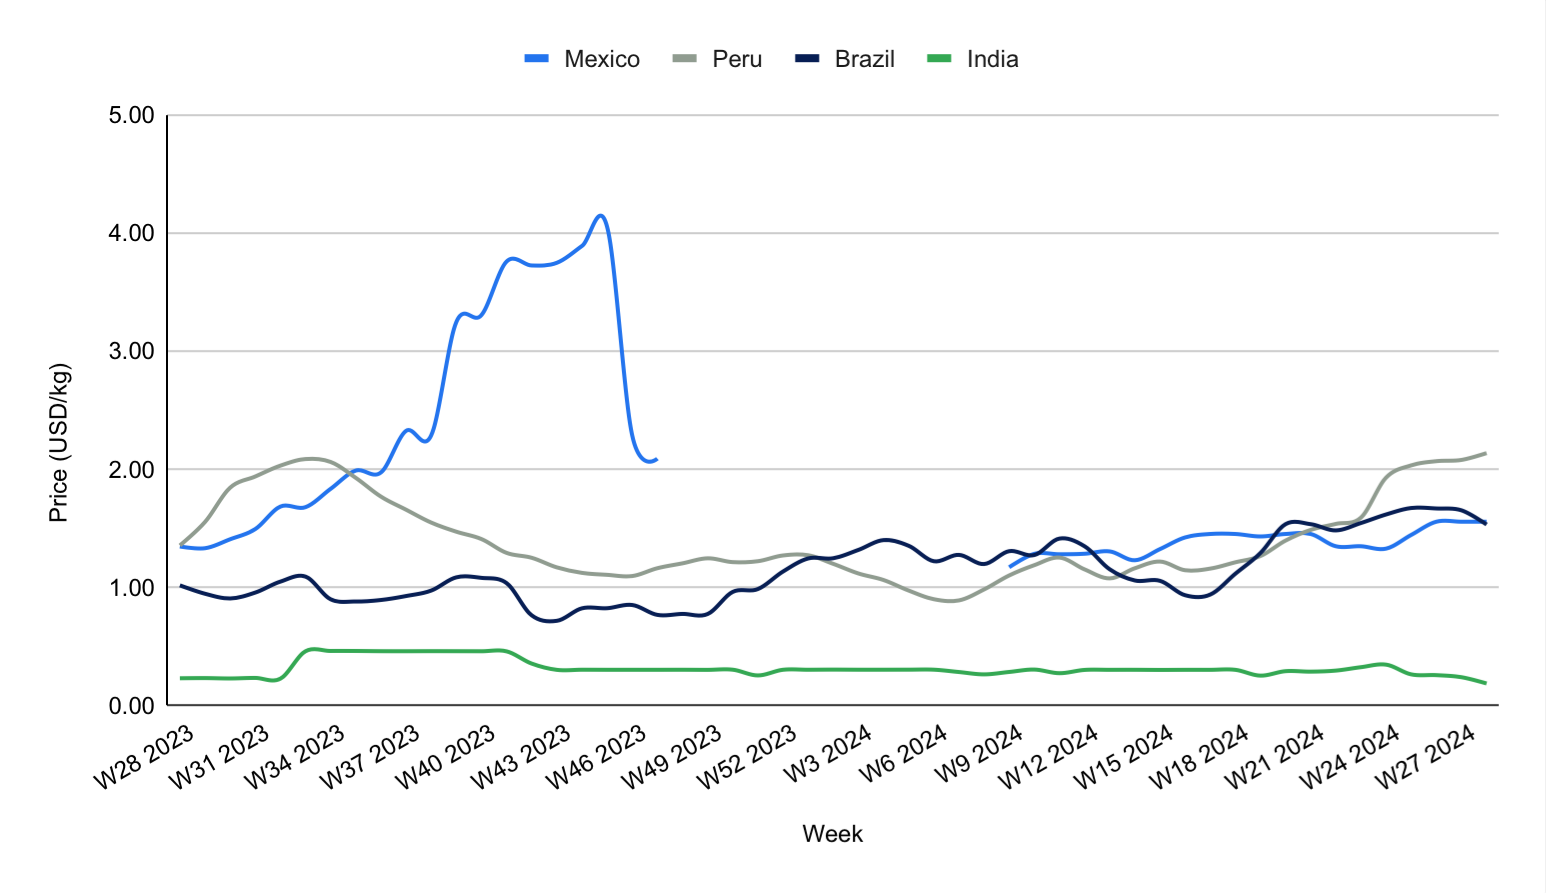Click the Mexico line peak near 4.00
This screenshot has height=893, width=1546.
coord(600,215)
